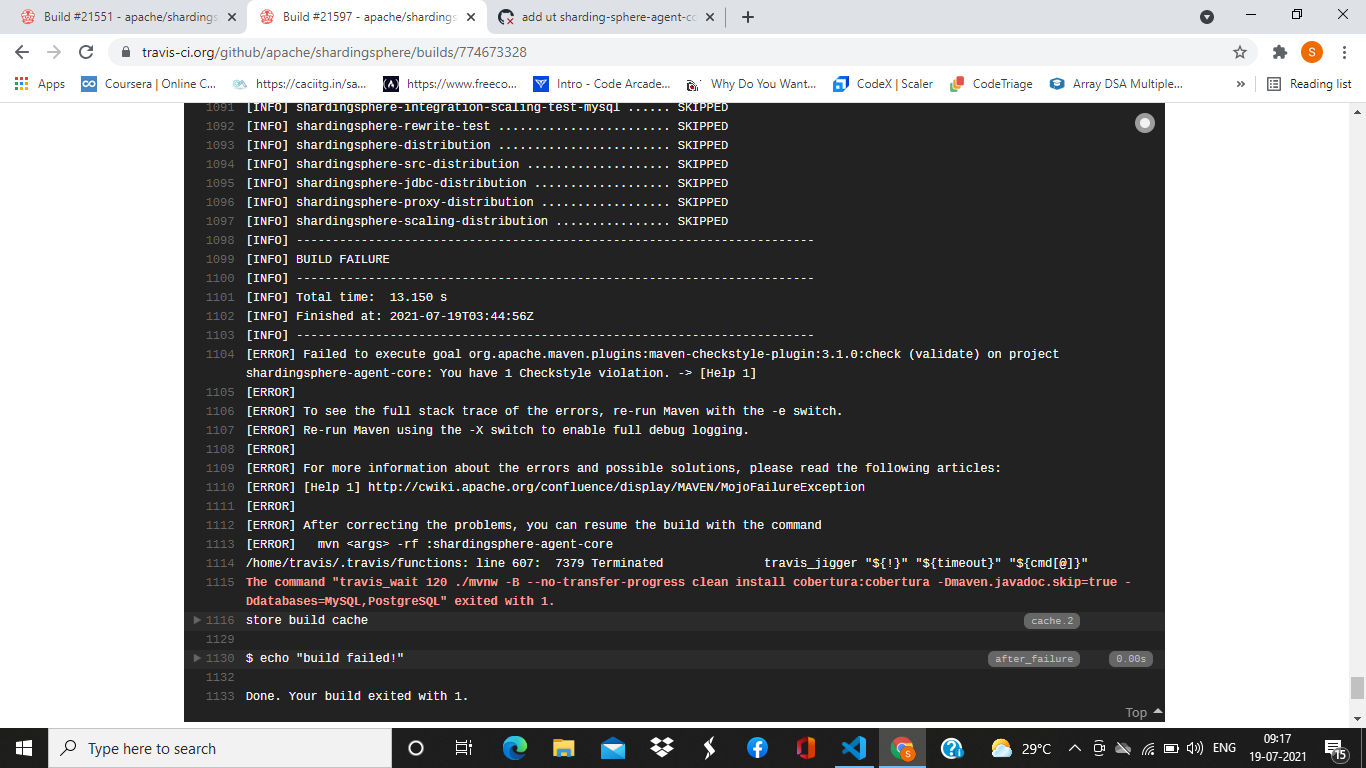Open the orange S profile avatar
Image resolution: width=1366 pixels, height=768 pixels.
click(x=1312, y=52)
